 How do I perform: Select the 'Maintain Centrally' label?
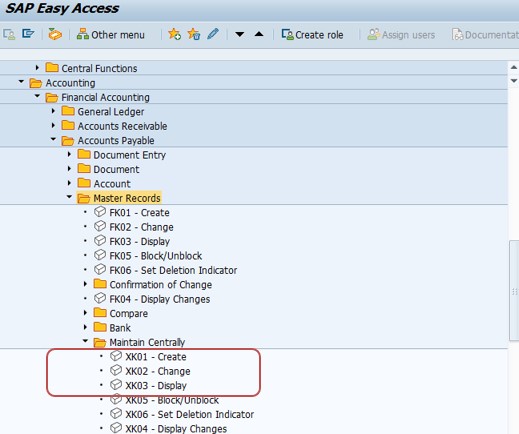[x=147, y=342]
